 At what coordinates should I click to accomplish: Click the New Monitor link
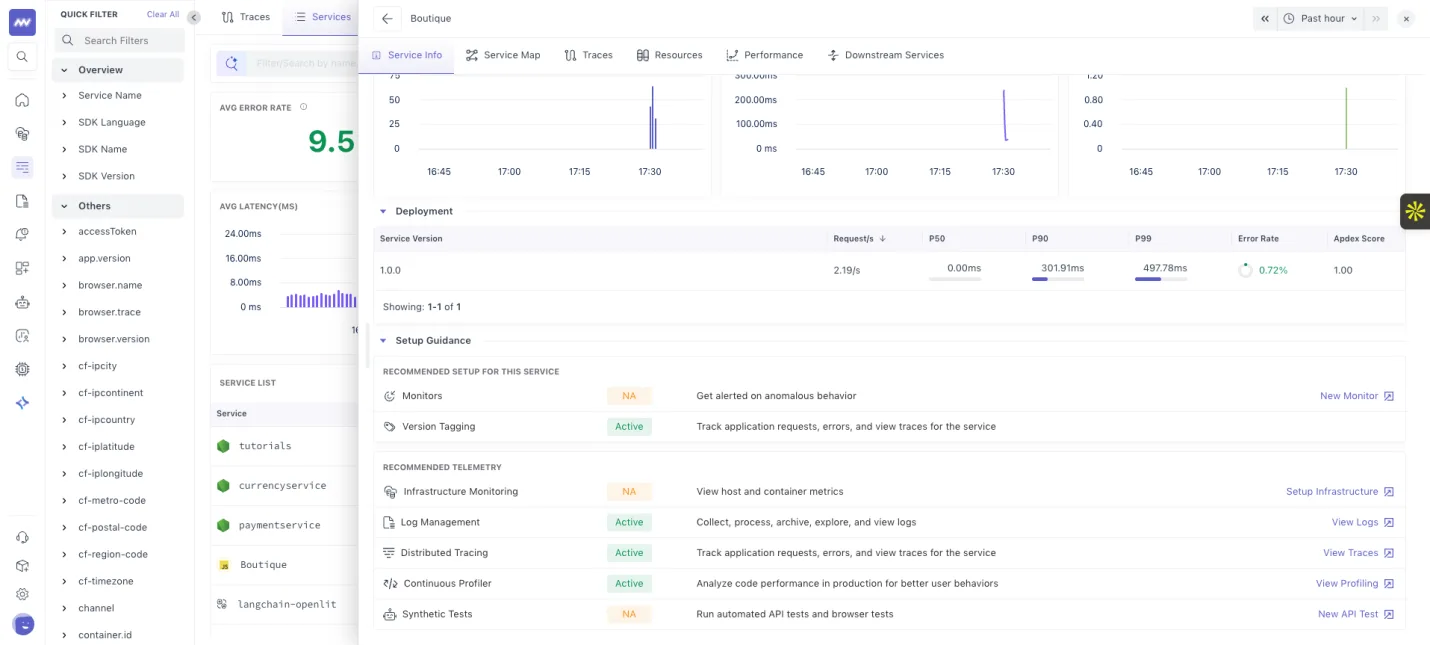click(1357, 396)
